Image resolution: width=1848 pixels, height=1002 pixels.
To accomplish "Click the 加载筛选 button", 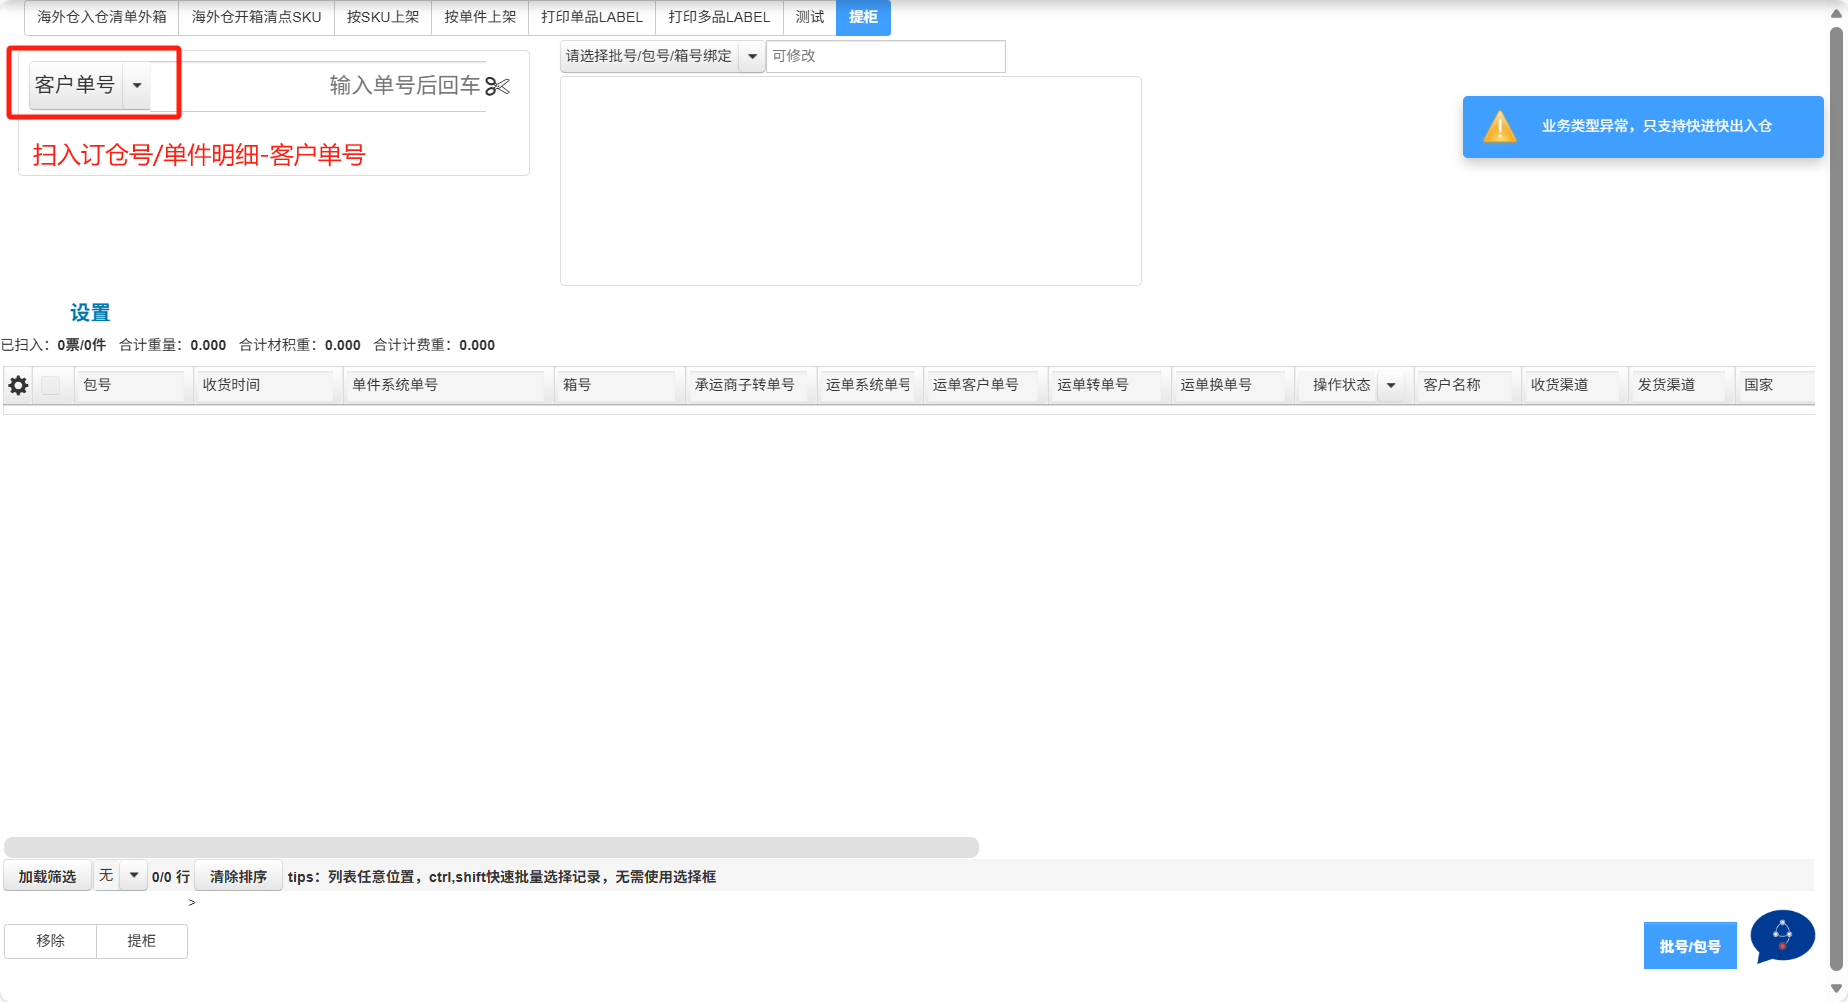I will pos(47,877).
